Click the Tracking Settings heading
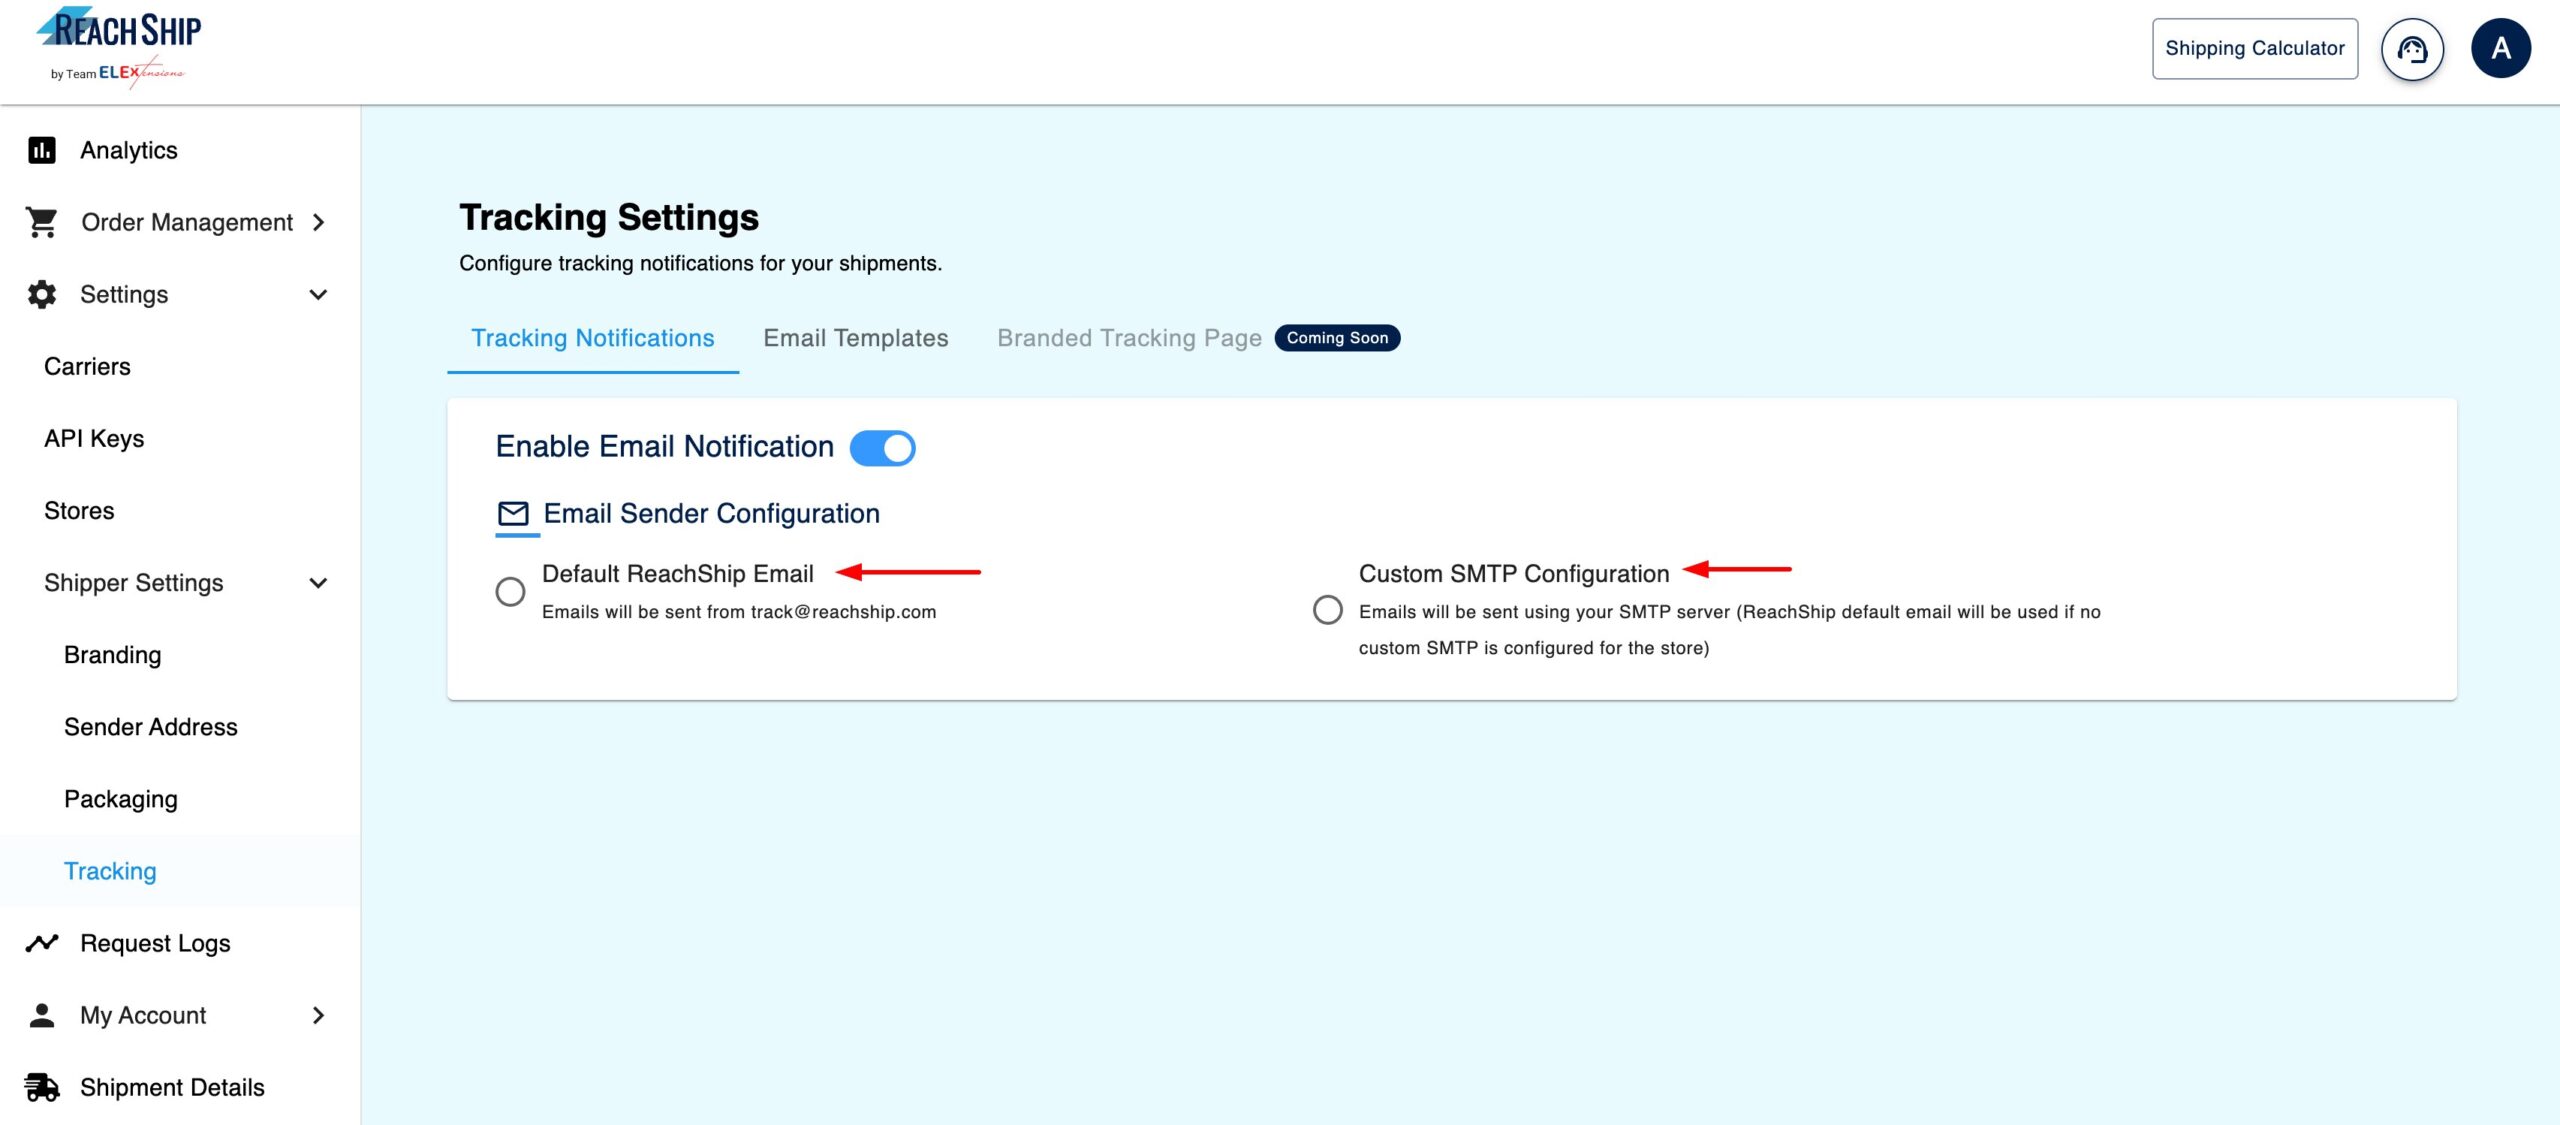The width and height of the screenshot is (2560, 1125). pyautogui.click(x=609, y=218)
